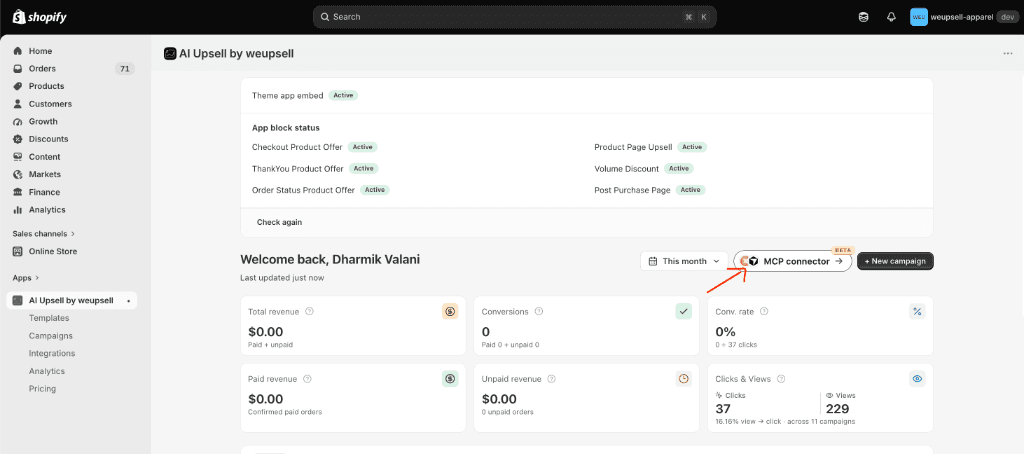Click the Customers person icon
The height and width of the screenshot is (454, 1024).
click(x=18, y=104)
